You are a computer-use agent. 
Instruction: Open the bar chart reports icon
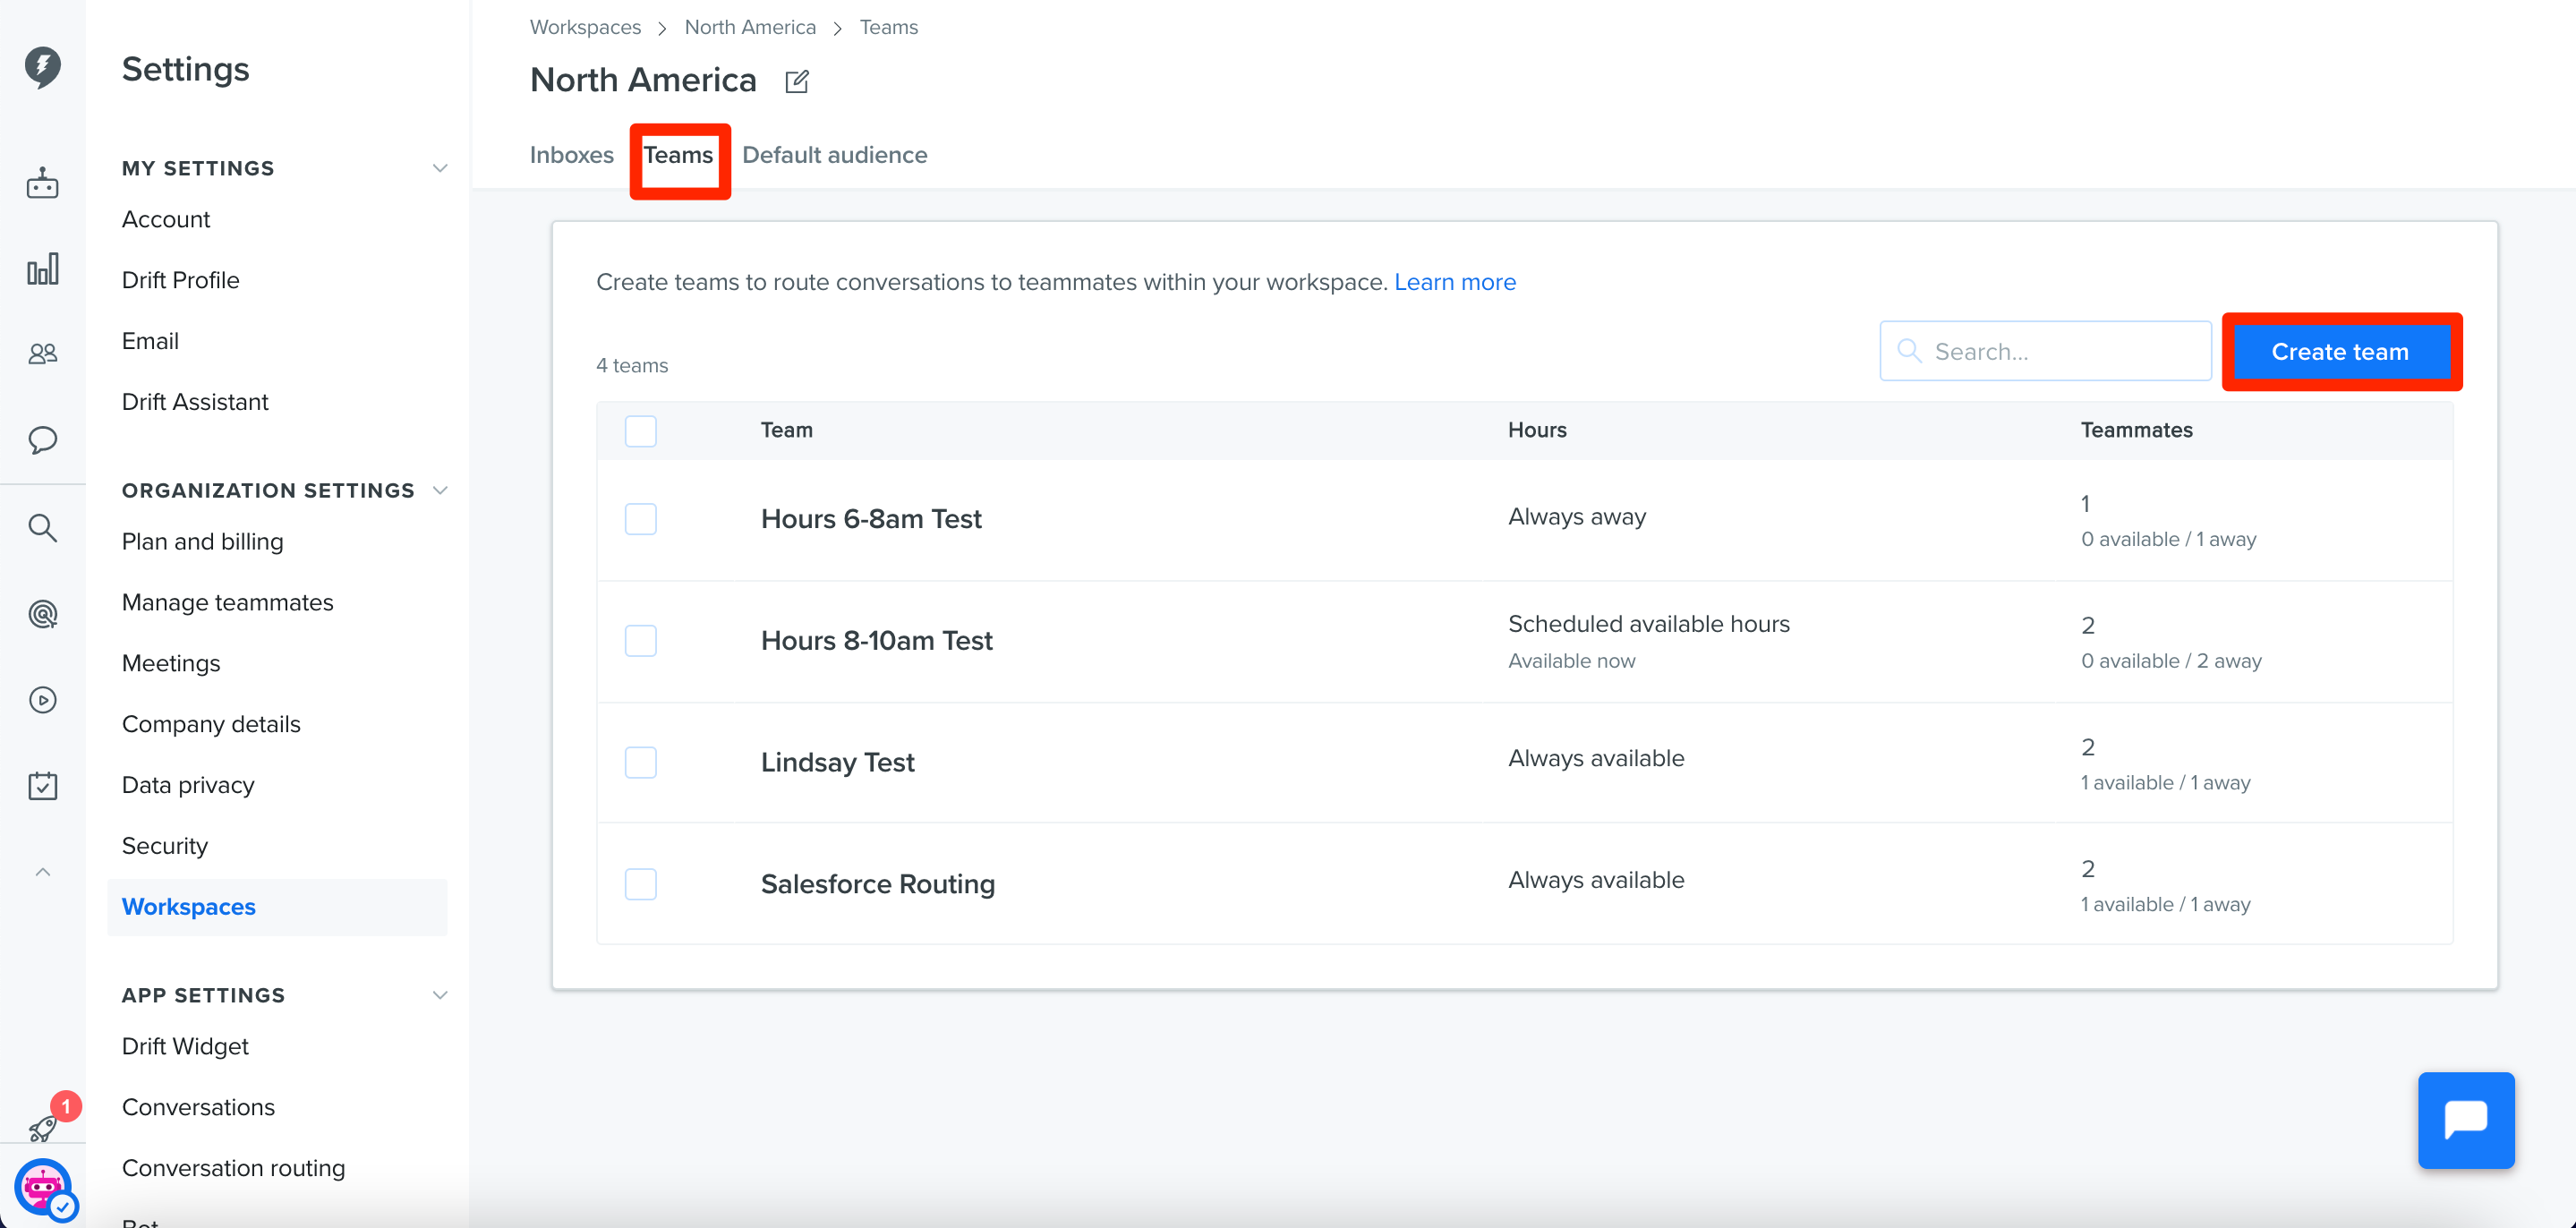click(x=42, y=269)
